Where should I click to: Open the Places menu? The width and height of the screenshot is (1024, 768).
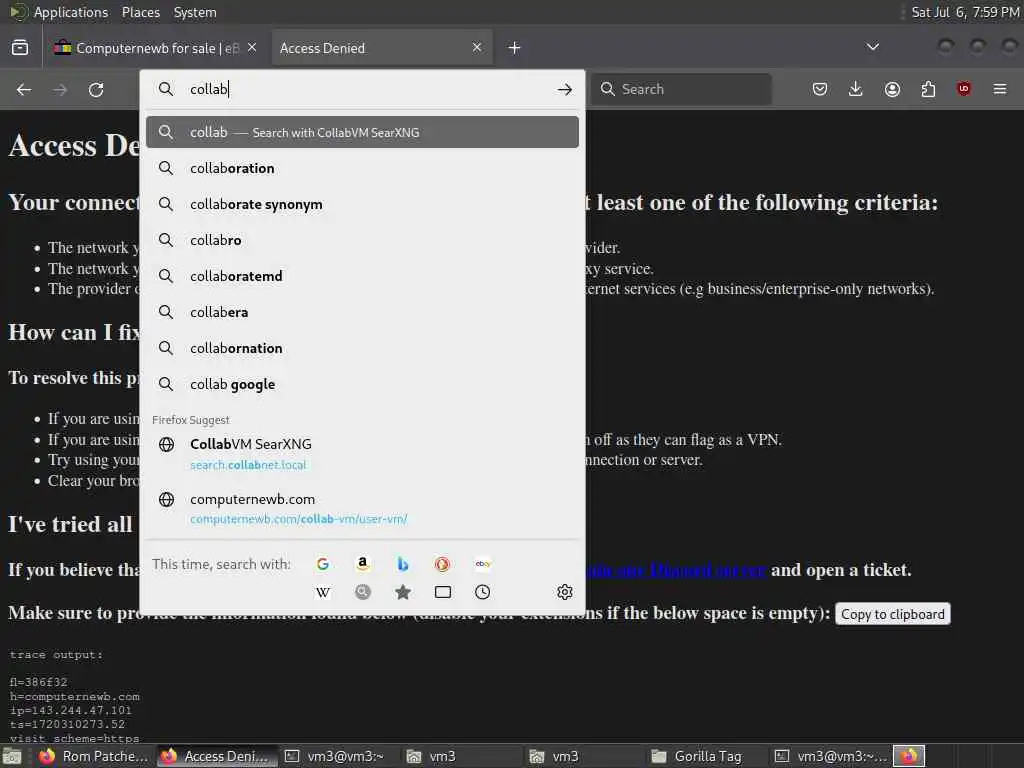tap(140, 12)
